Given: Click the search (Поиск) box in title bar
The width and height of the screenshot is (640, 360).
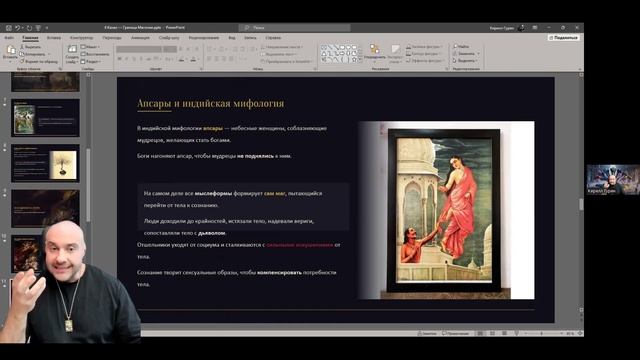Looking at the screenshot, I should (x=294, y=28).
